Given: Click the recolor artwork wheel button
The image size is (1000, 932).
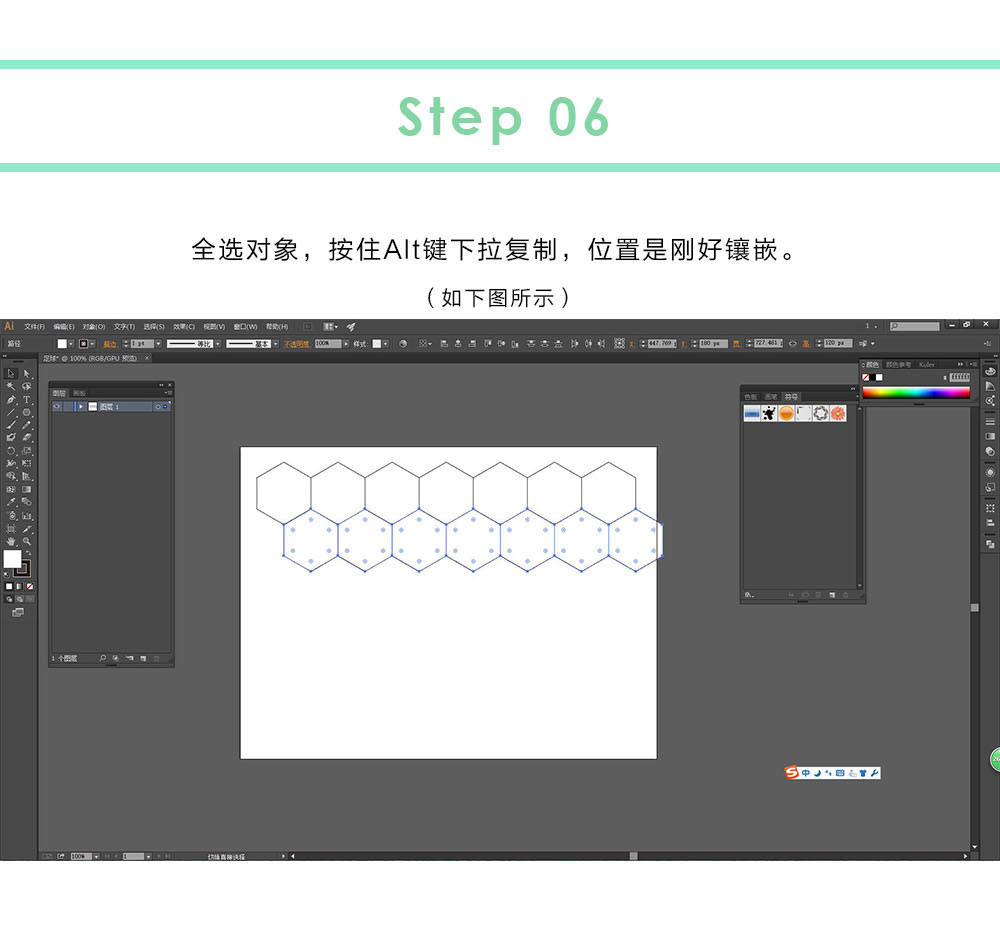Looking at the screenshot, I should tap(402, 343).
